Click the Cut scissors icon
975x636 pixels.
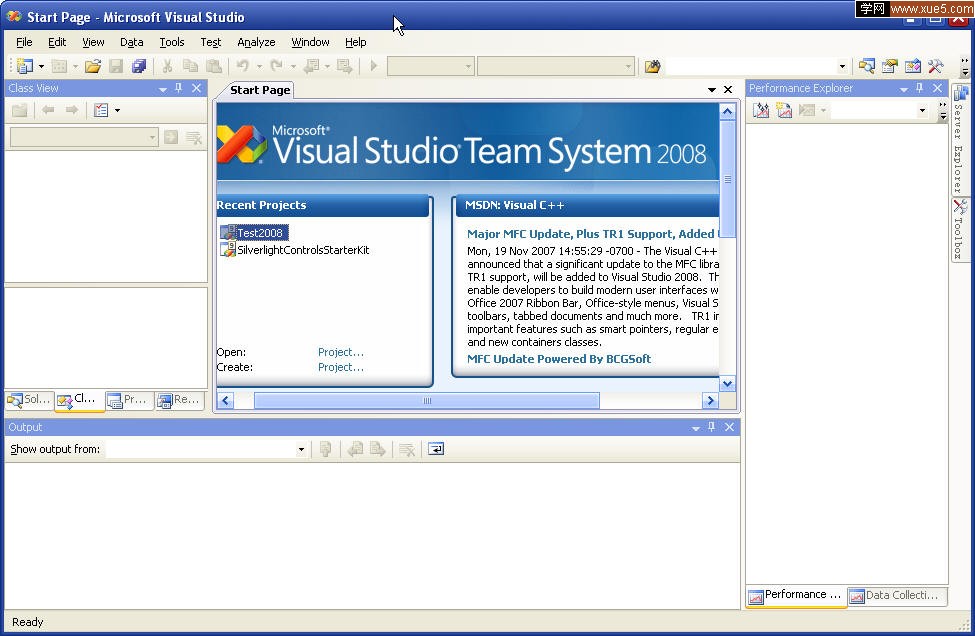pos(167,66)
